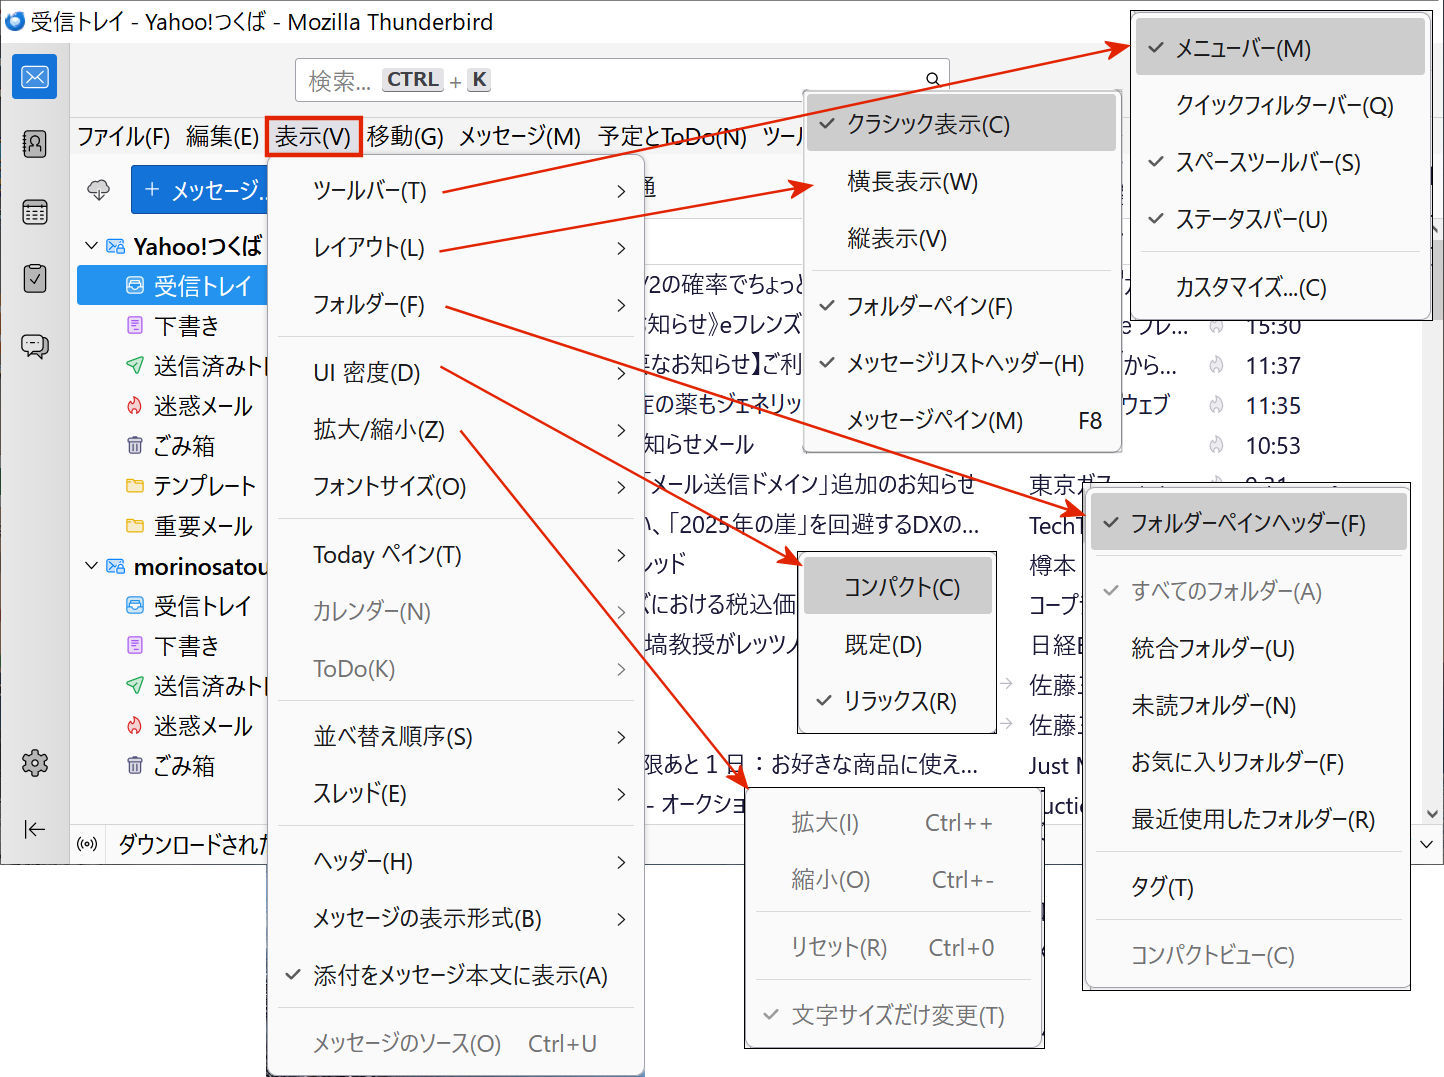Open the Calendar space icon
The height and width of the screenshot is (1077, 1444).
pyautogui.click(x=34, y=212)
